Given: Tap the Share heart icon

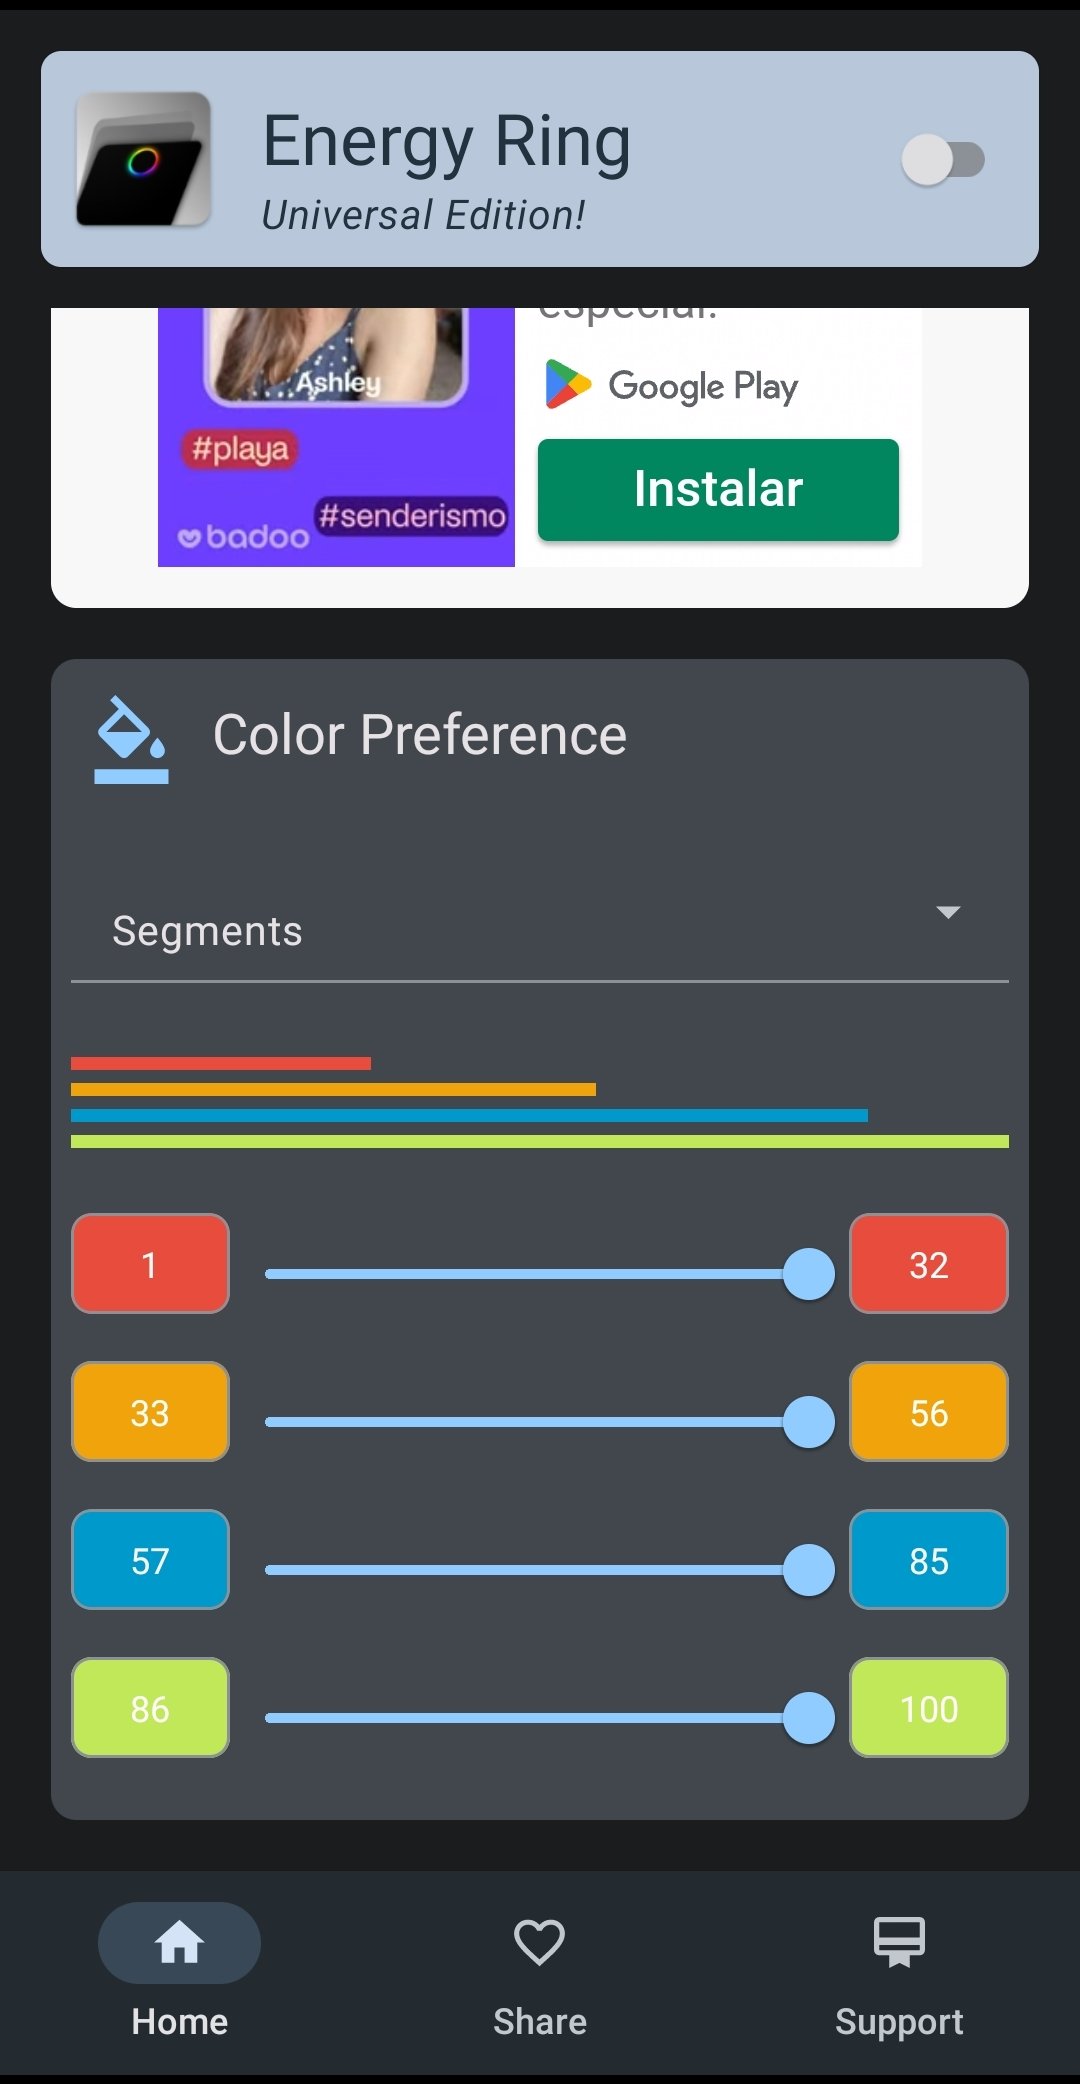Looking at the screenshot, I should 539,1942.
